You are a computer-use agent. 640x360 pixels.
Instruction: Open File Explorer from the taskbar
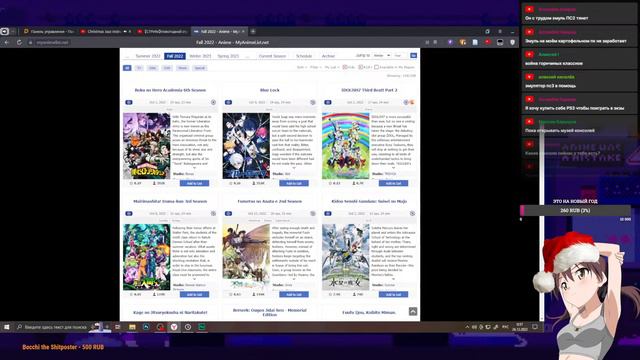(x=132, y=327)
